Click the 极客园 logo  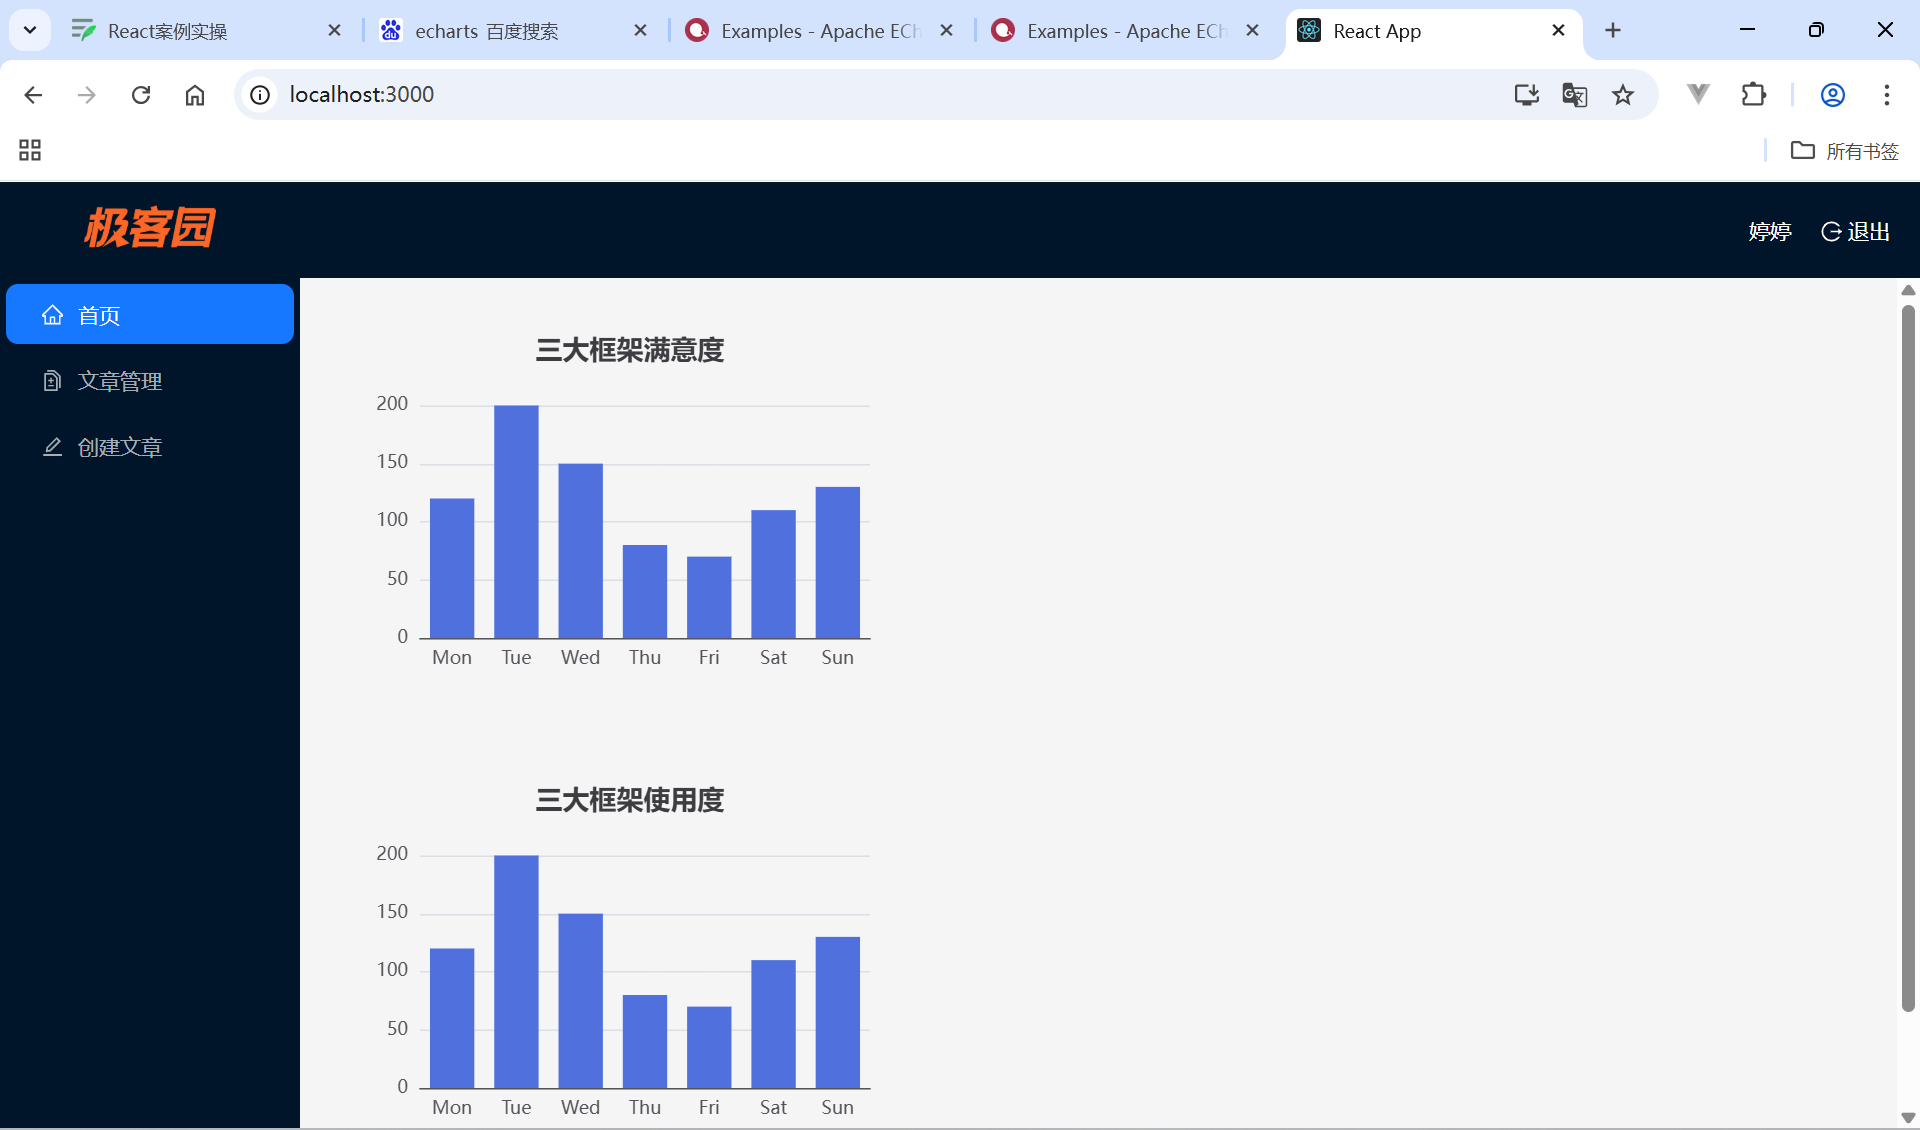pyautogui.click(x=150, y=228)
